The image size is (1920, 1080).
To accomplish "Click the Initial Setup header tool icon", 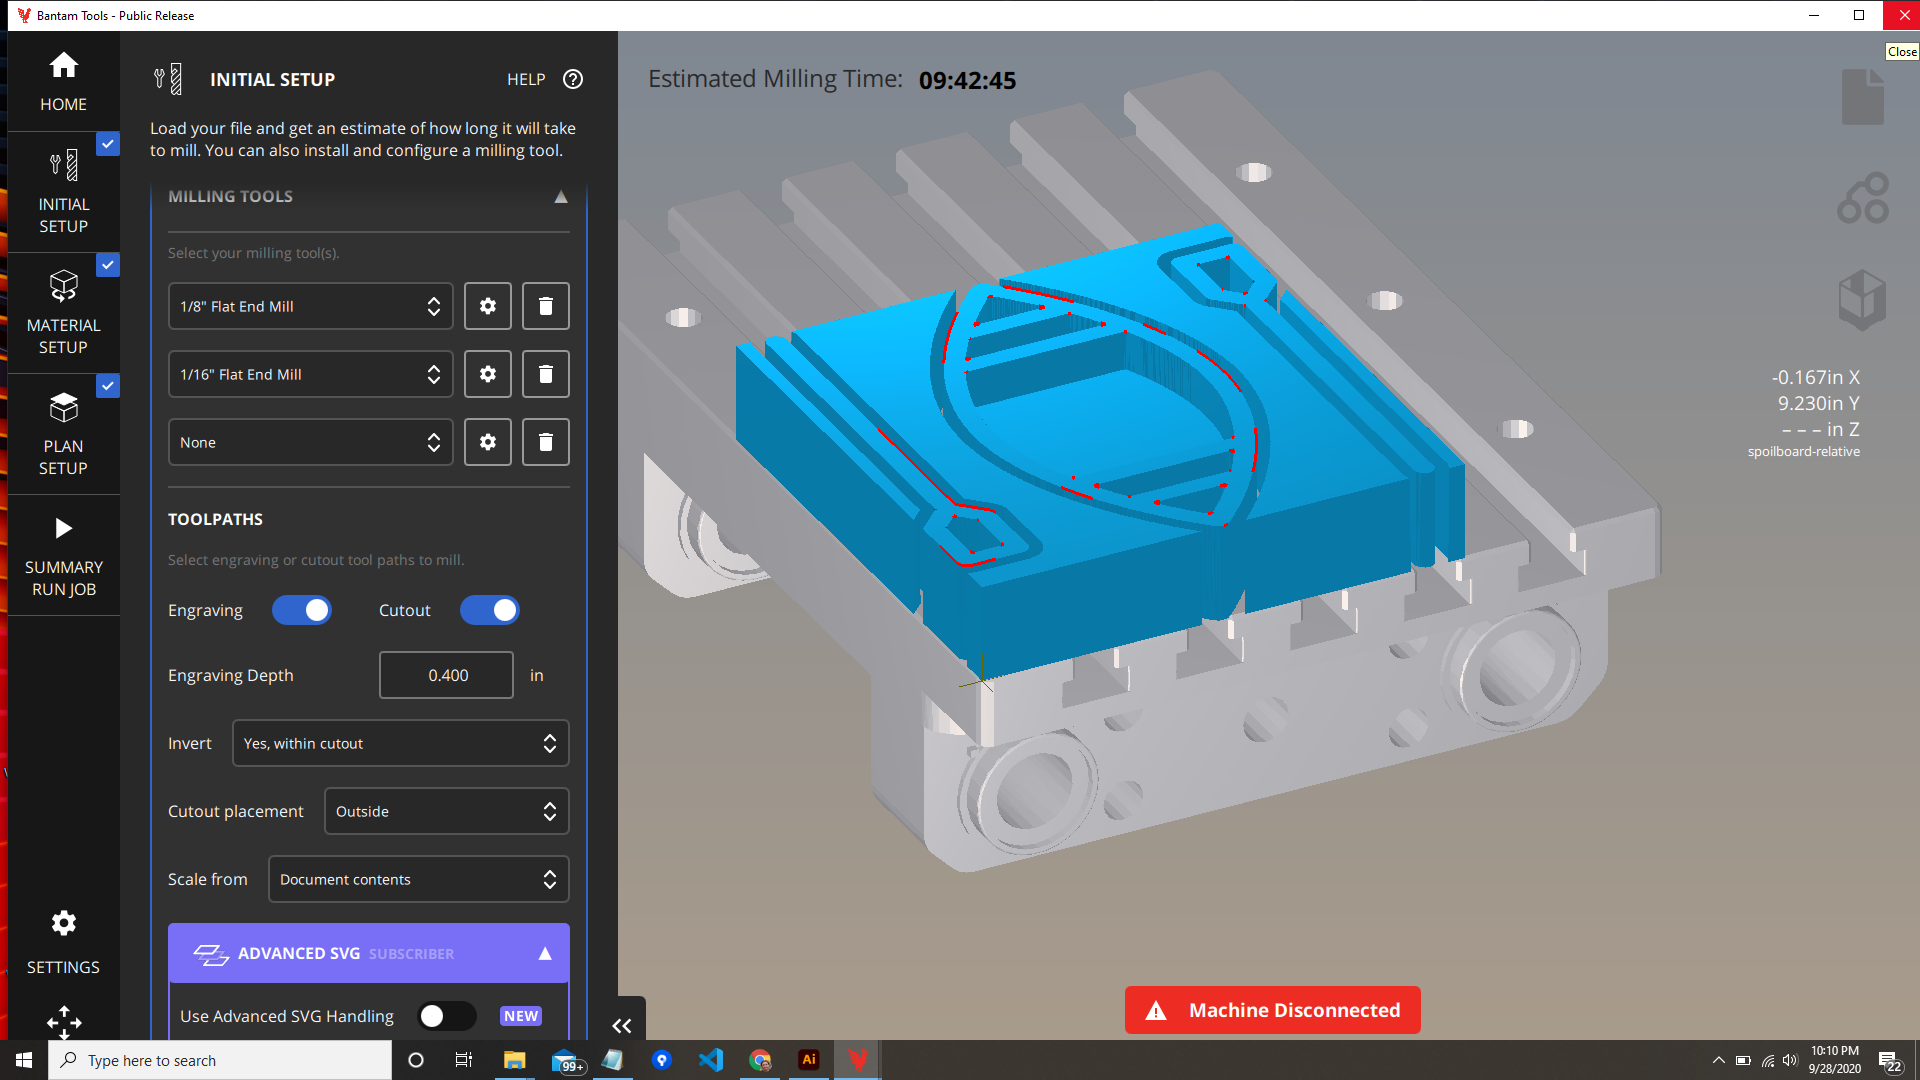I will 168,79.
